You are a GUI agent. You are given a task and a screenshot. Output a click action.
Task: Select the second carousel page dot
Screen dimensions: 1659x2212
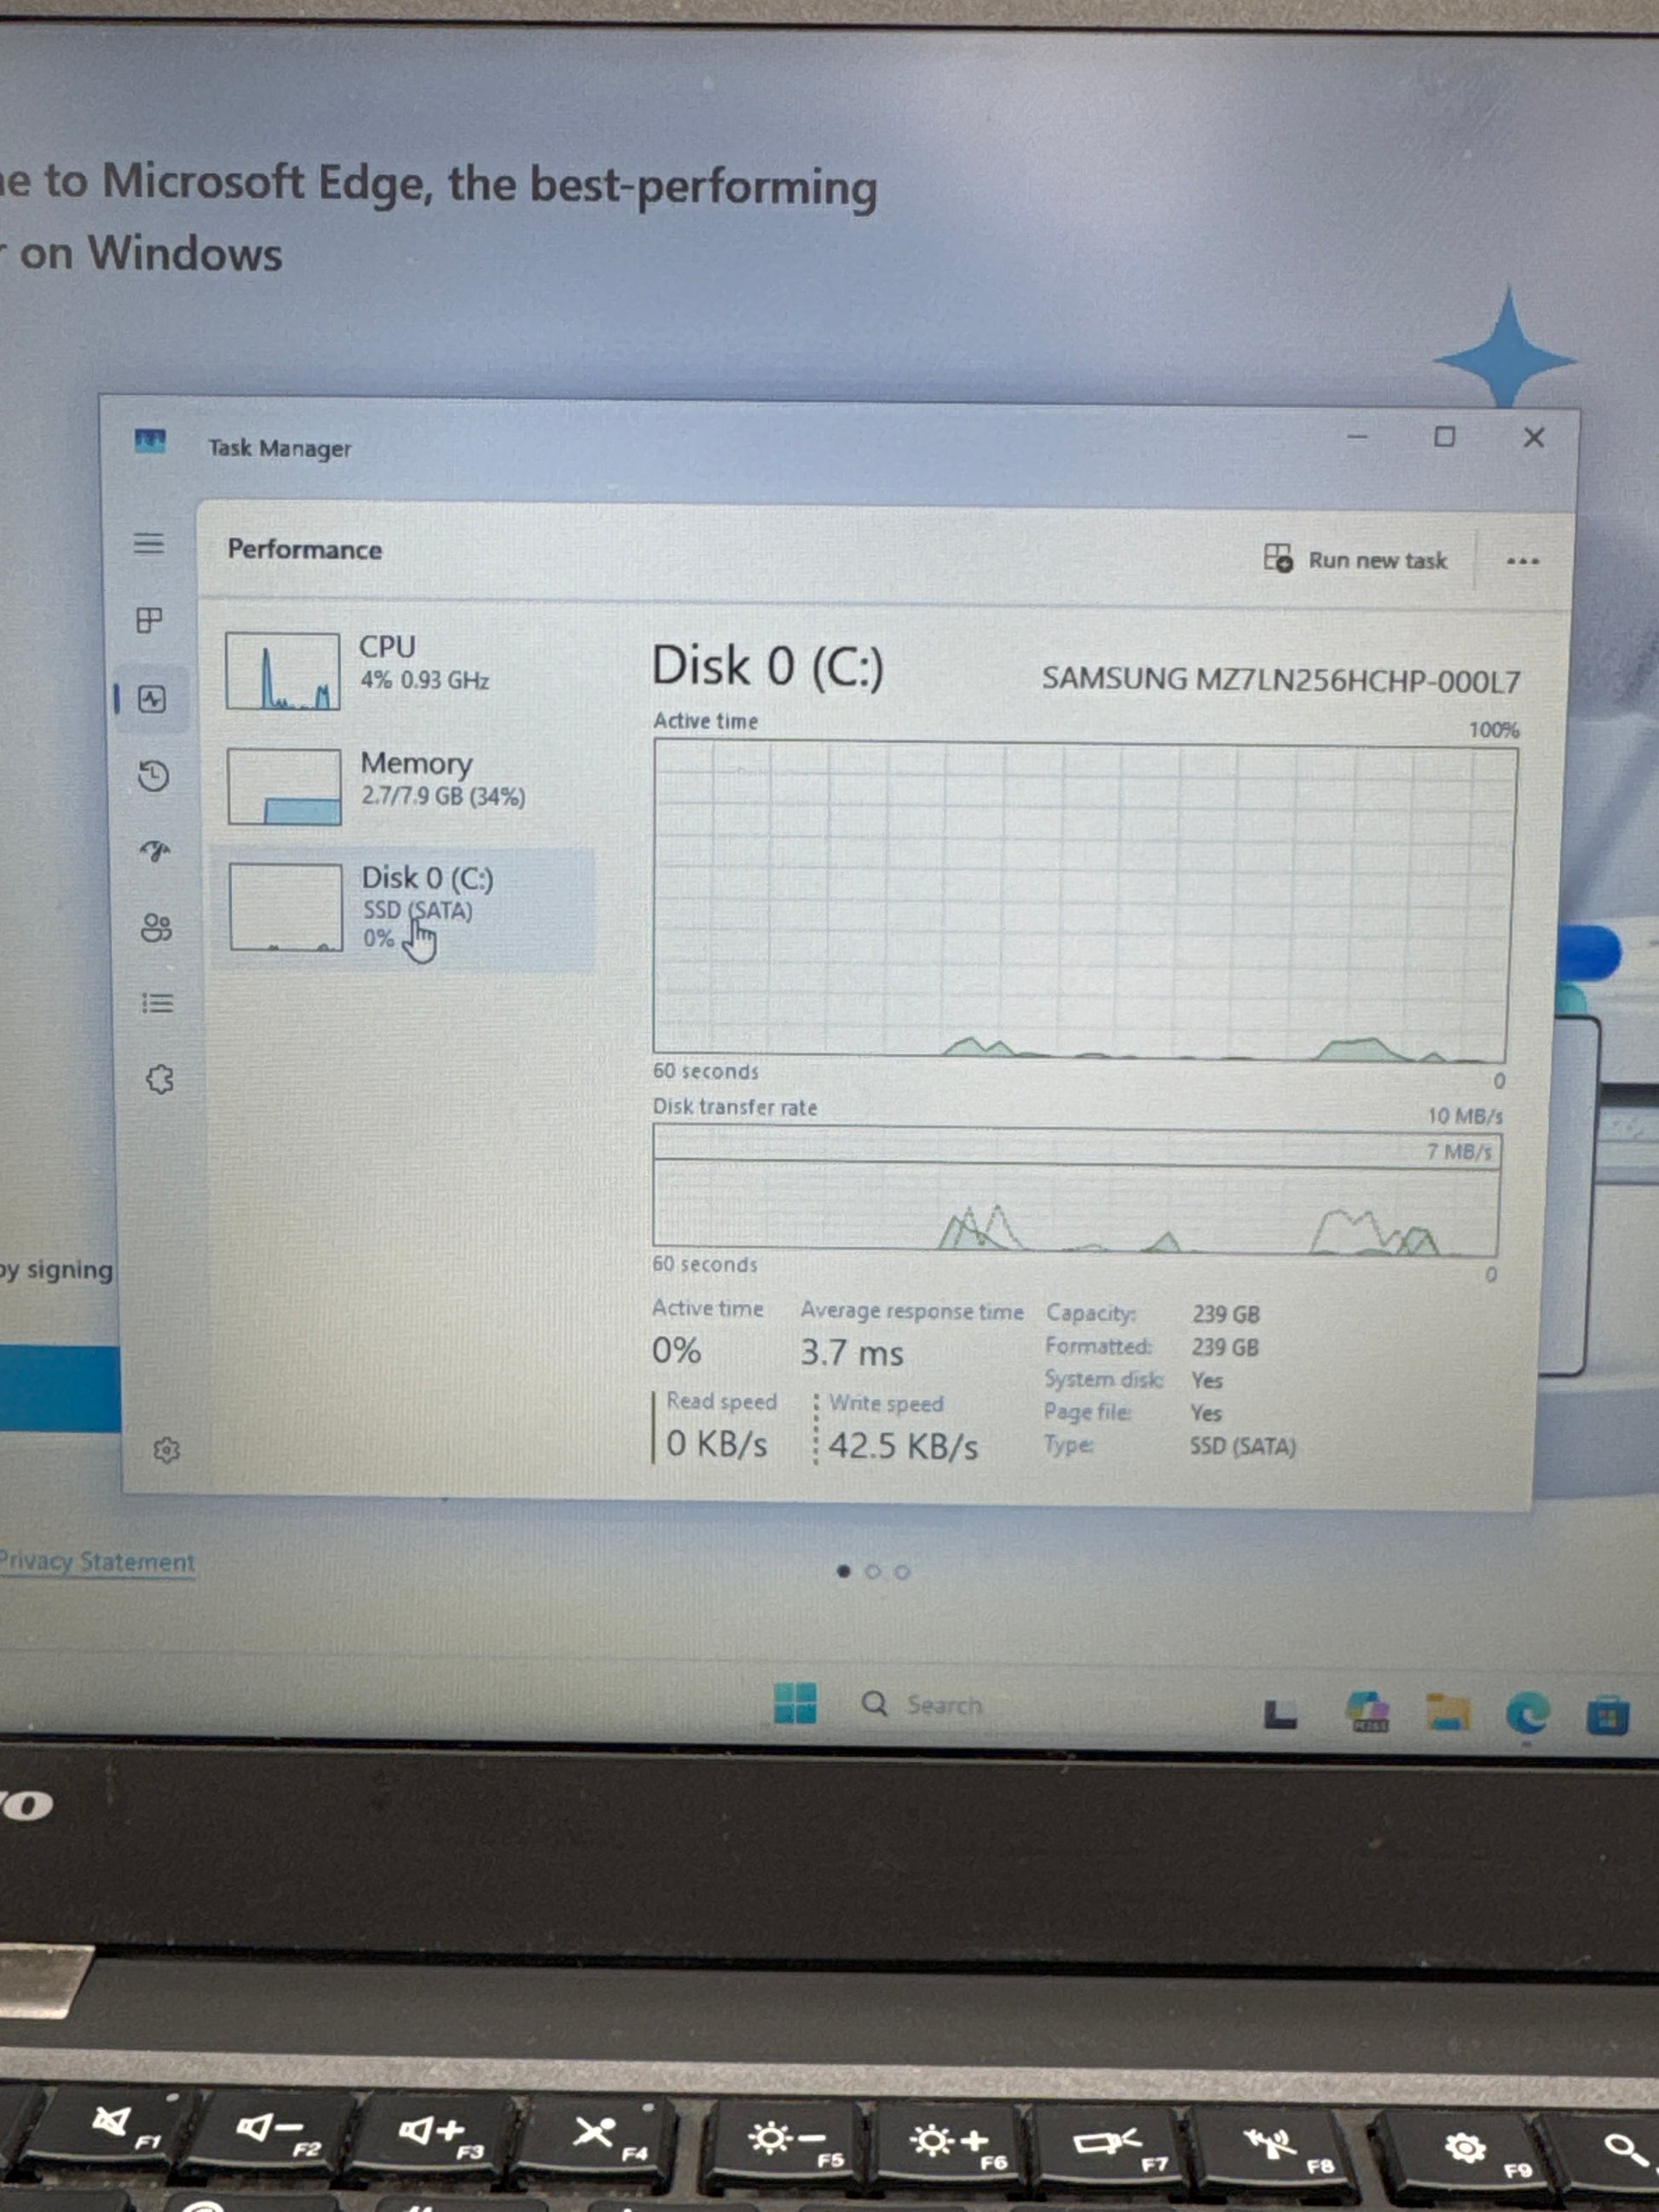[873, 1572]
